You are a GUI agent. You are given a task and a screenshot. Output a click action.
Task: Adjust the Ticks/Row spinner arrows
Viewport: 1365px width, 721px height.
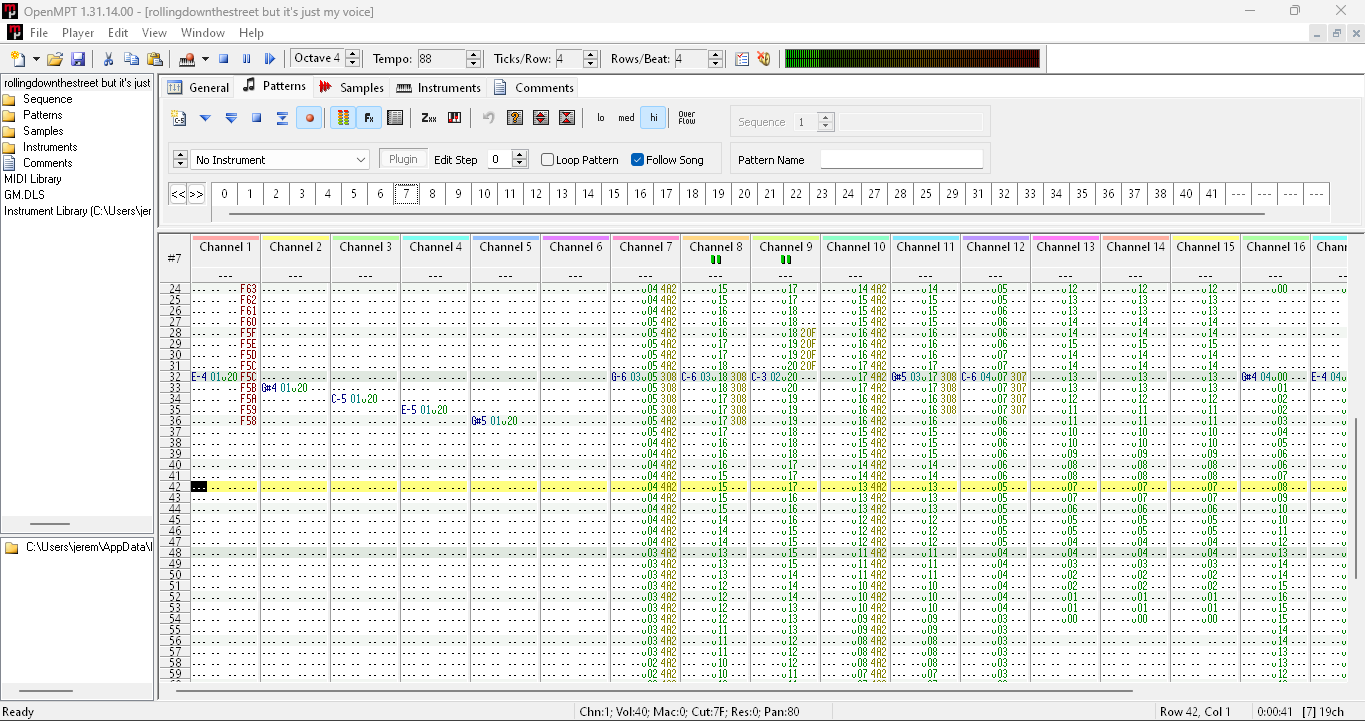tap(590, 59)
